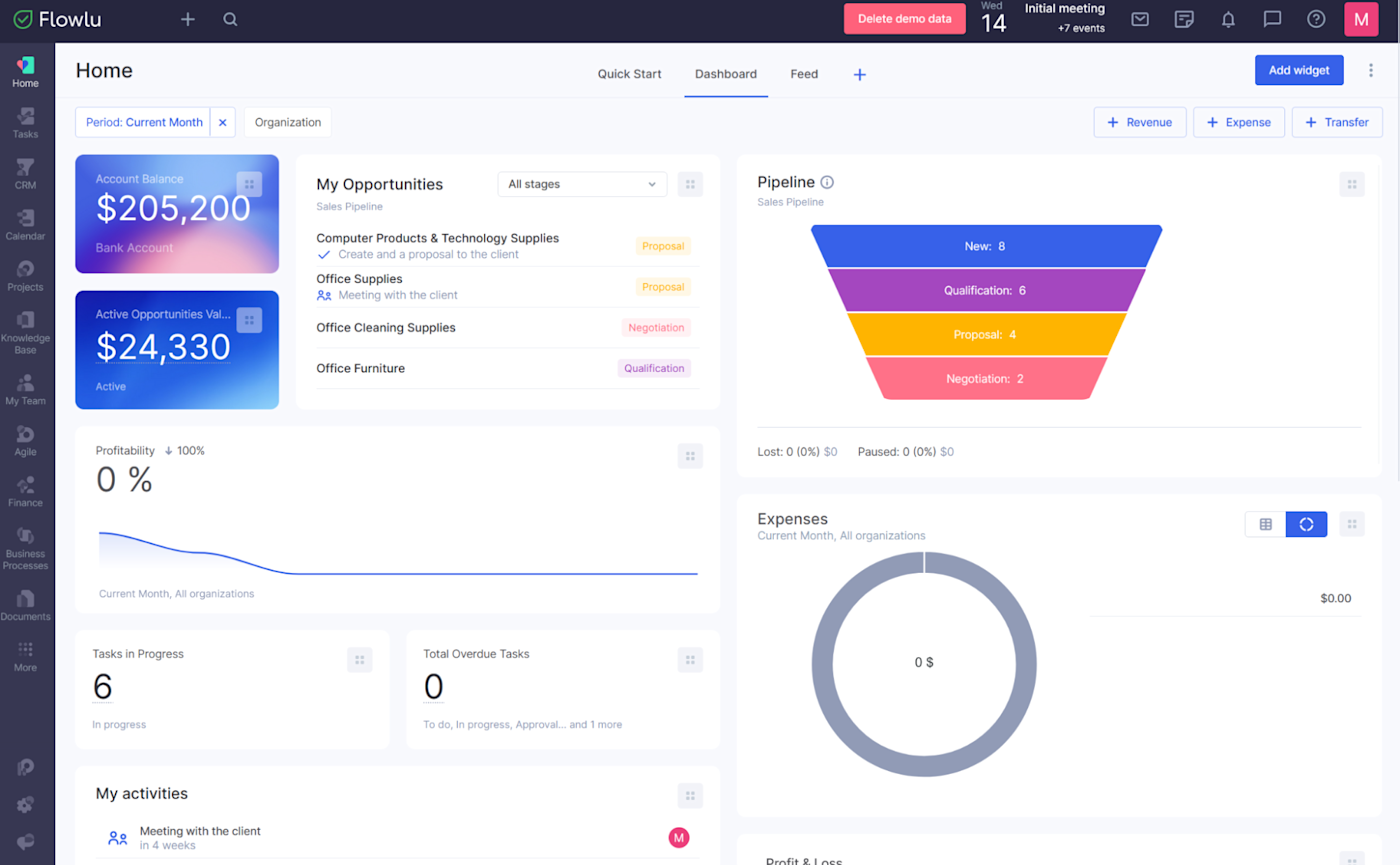Open the Account Balance widget handle menu
This screenshot has height=865, width=1400.
(x=249, y=184)
